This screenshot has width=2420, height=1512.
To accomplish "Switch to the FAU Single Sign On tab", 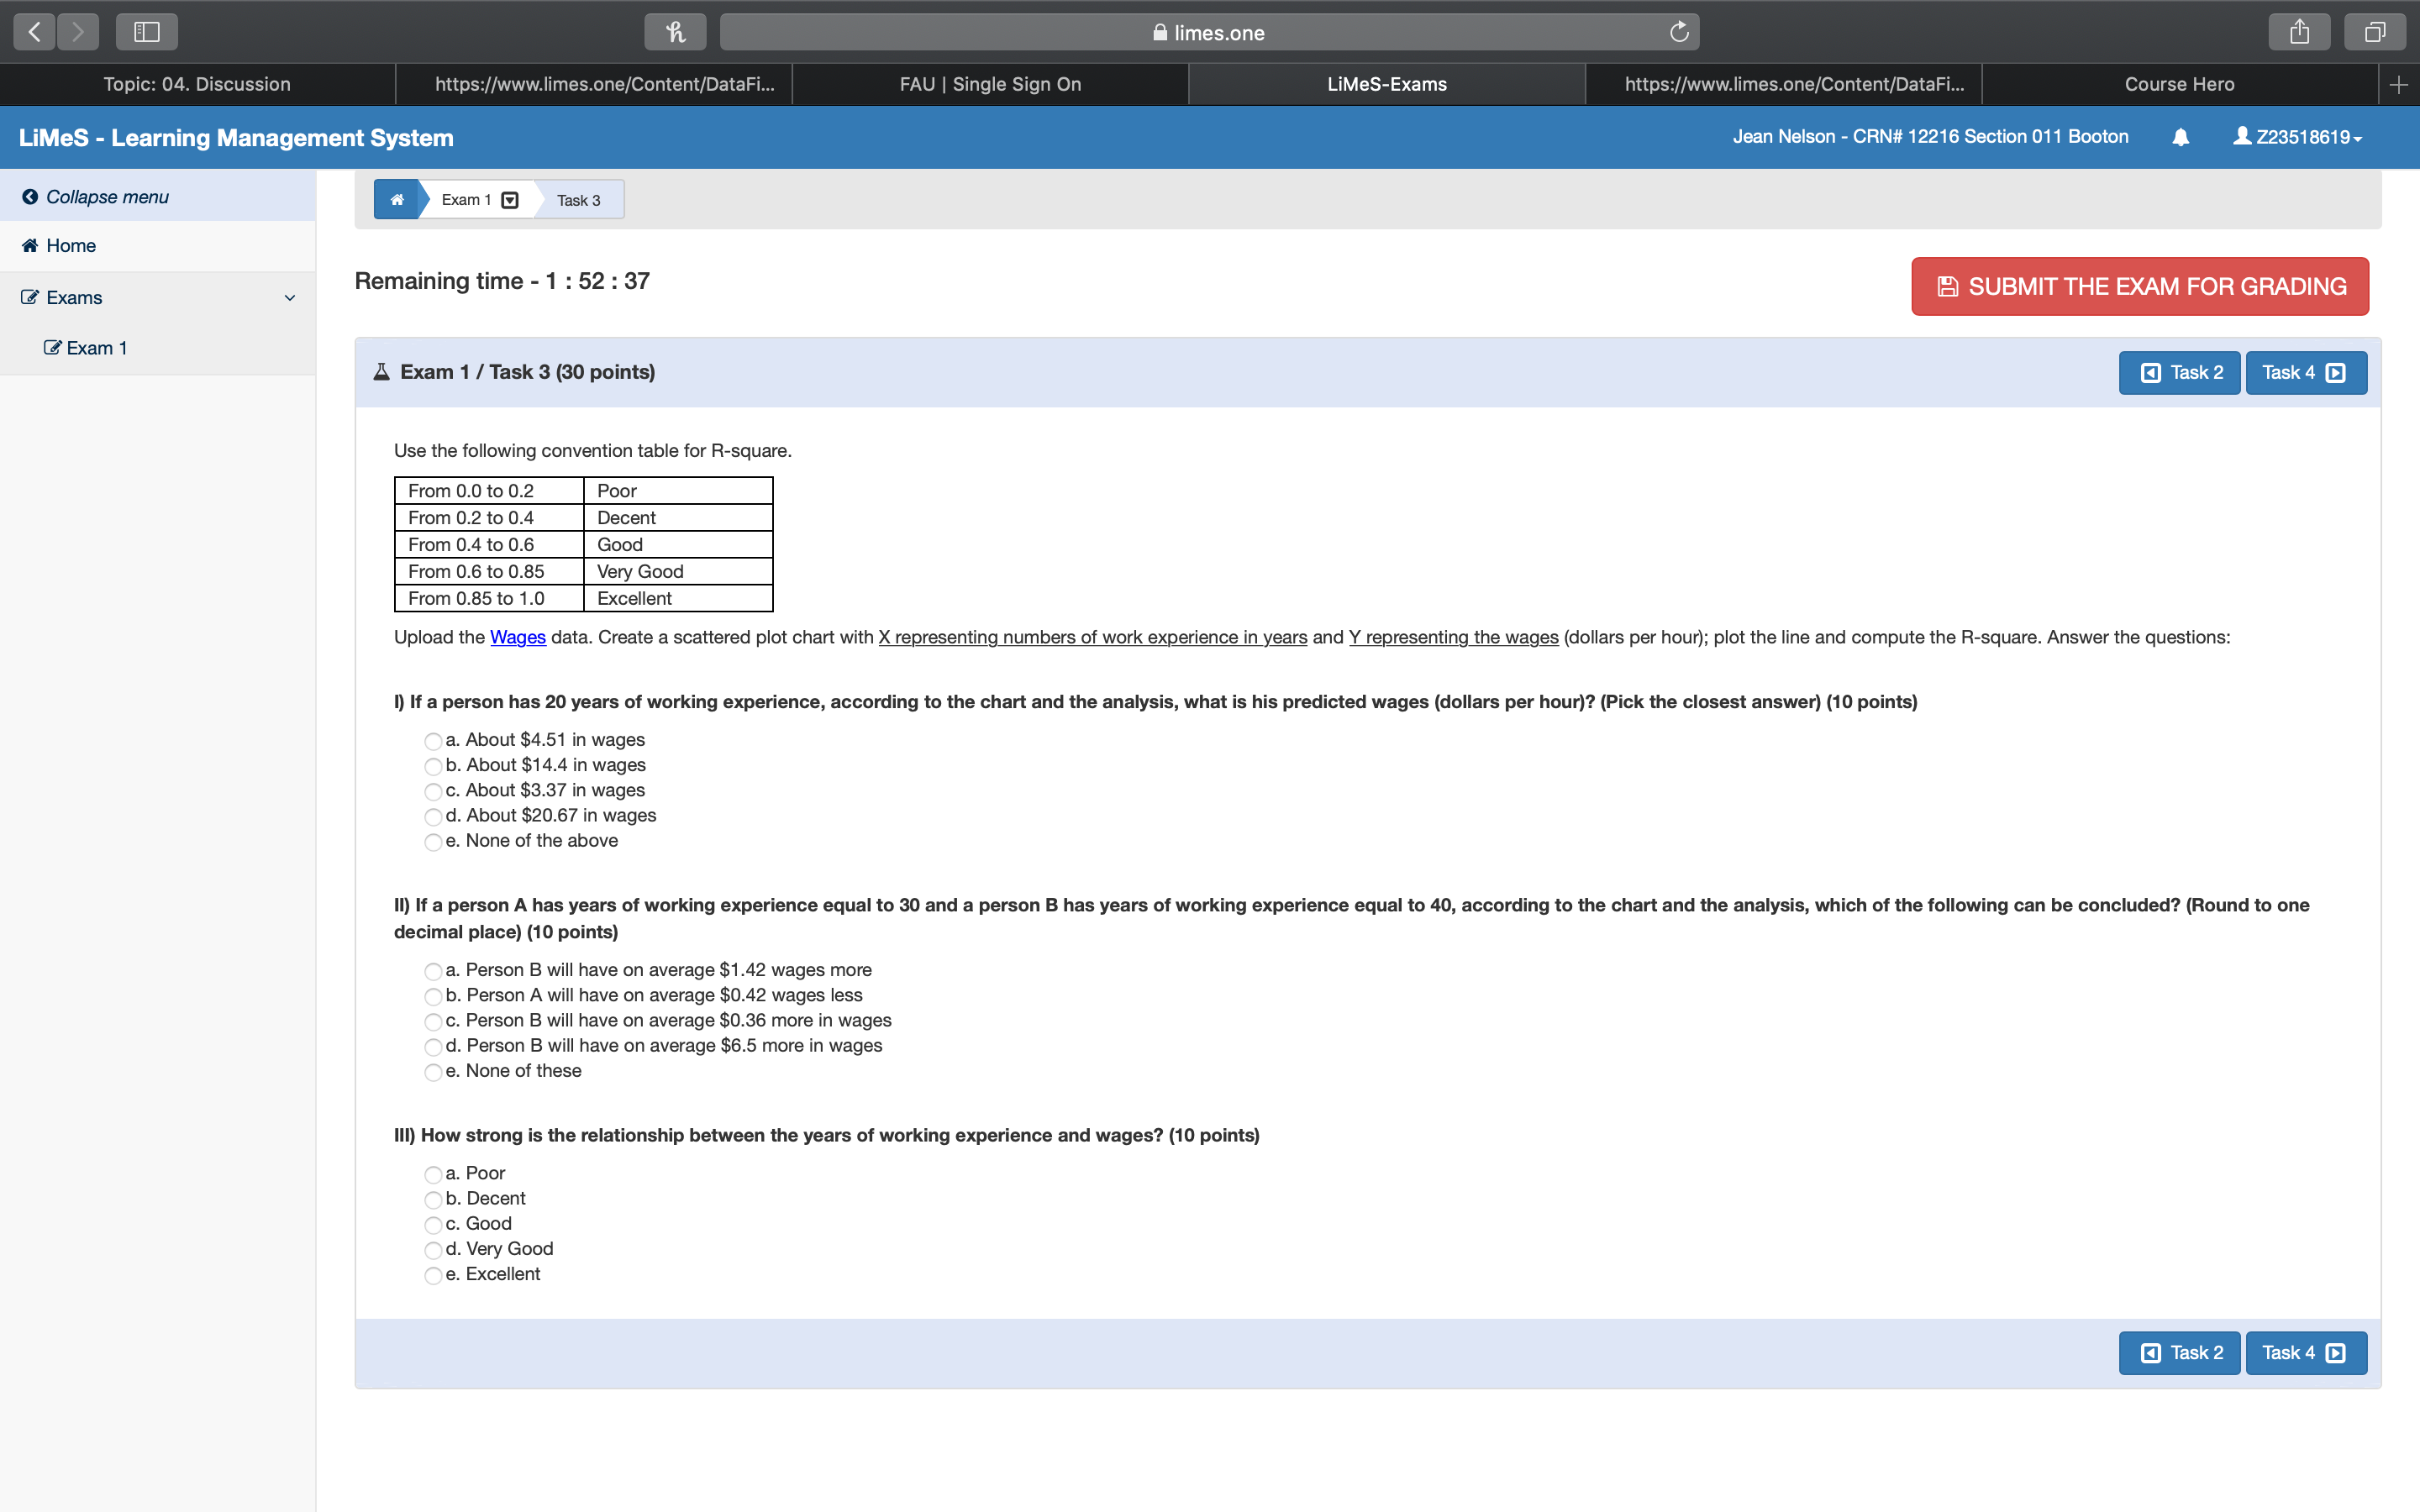I will pyautogui.click(x=989, y=85).
